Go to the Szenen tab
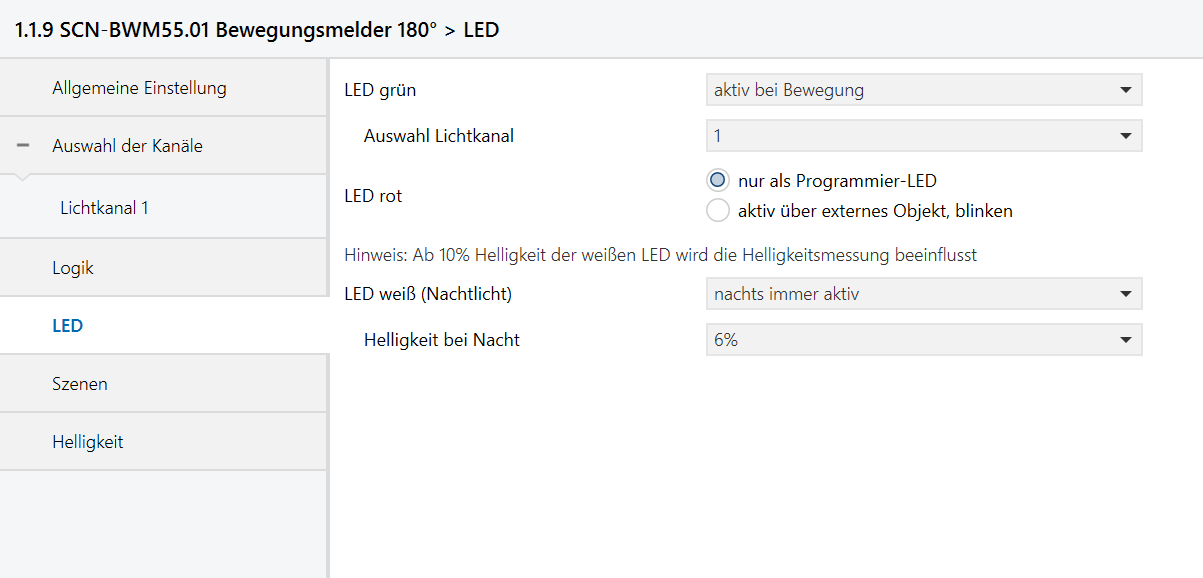Viewport: 1203px width, 578px height. click(80, 384)
